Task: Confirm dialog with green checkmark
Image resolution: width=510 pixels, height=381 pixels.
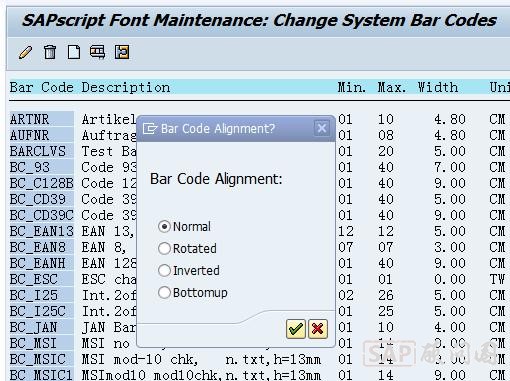Action: click(296, 329)
